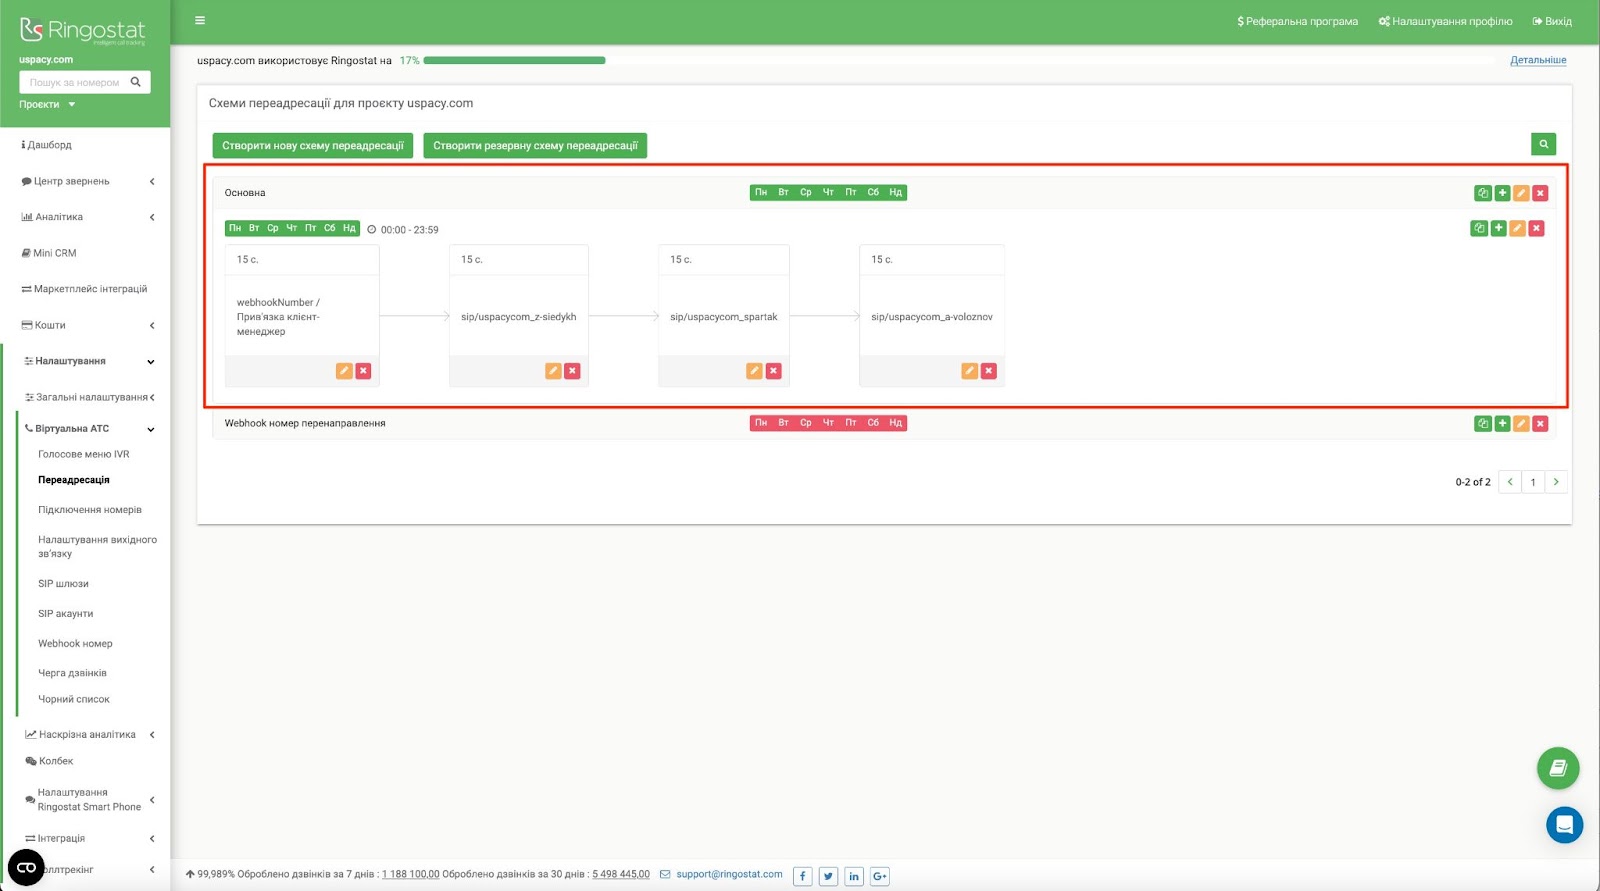Copy the Webhook номер перенаправлення scheme

[1483, 424]
